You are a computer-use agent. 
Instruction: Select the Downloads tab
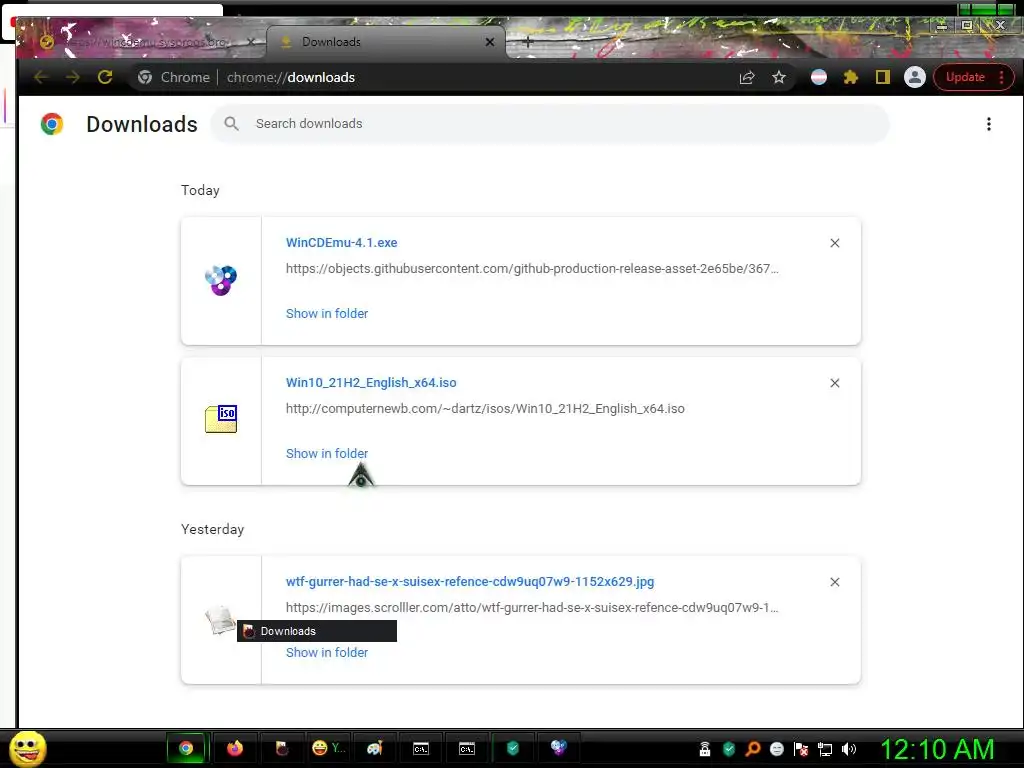coord(385,42)
